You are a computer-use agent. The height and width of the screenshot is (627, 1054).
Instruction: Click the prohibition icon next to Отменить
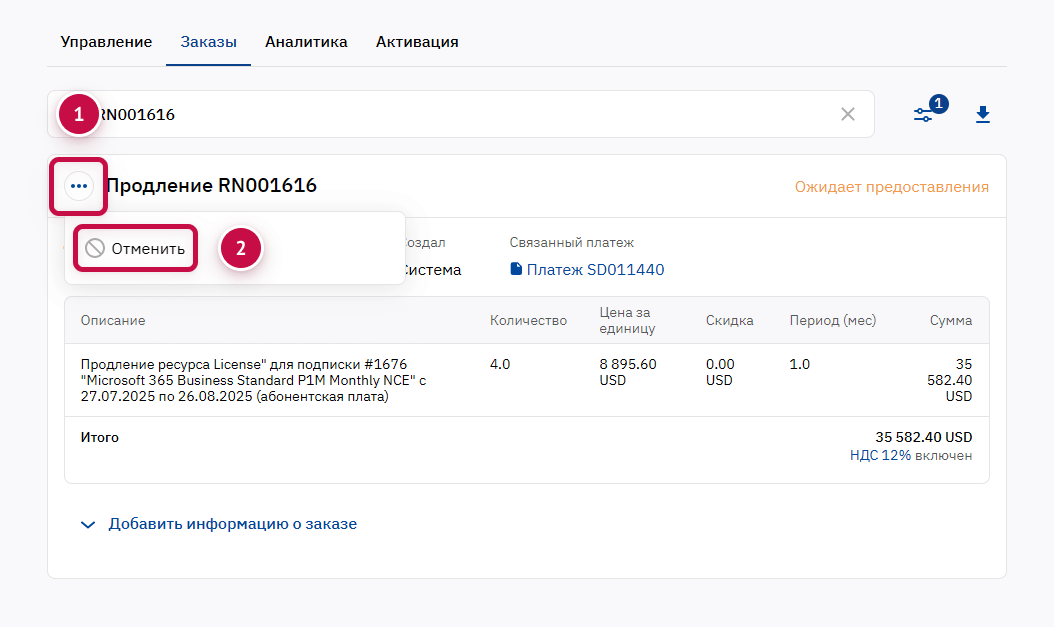pyautogui.click(x=95, y=247)
